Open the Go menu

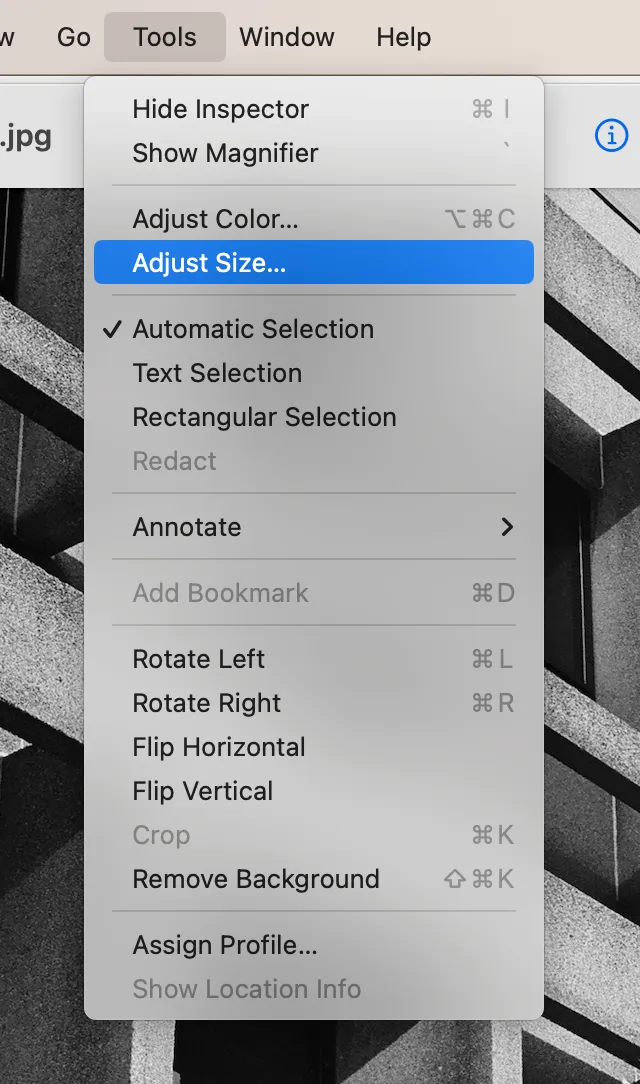[x=74, y=37]
